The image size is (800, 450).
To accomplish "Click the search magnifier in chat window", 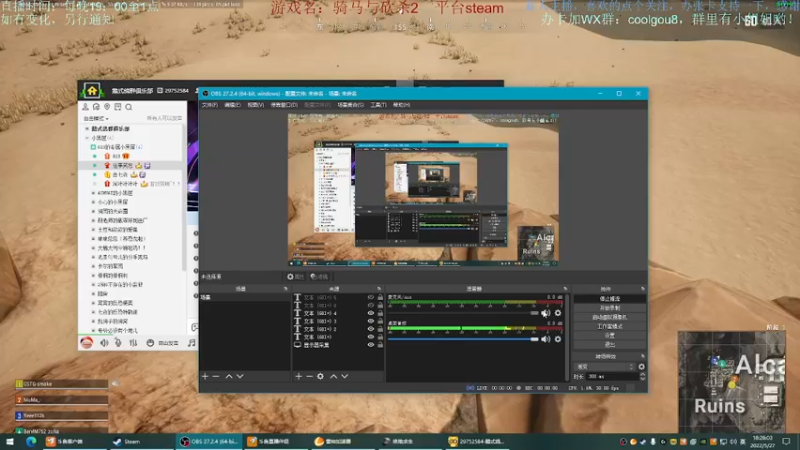I will 129,107.
